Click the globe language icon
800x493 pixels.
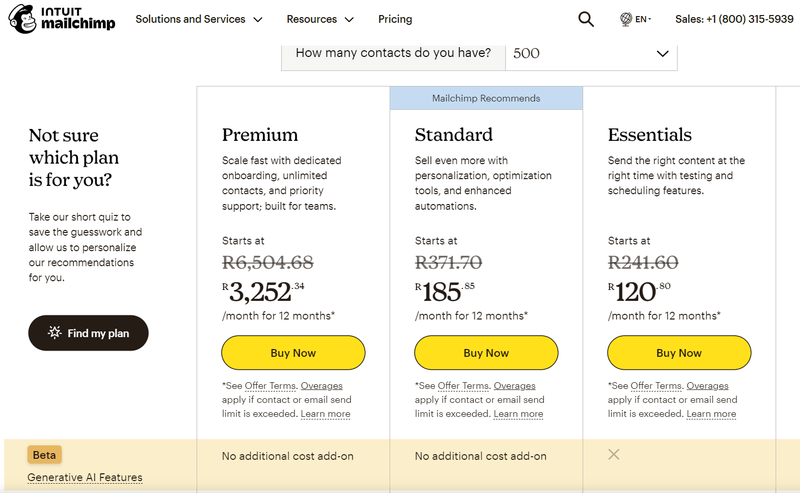tap(626, 19)
